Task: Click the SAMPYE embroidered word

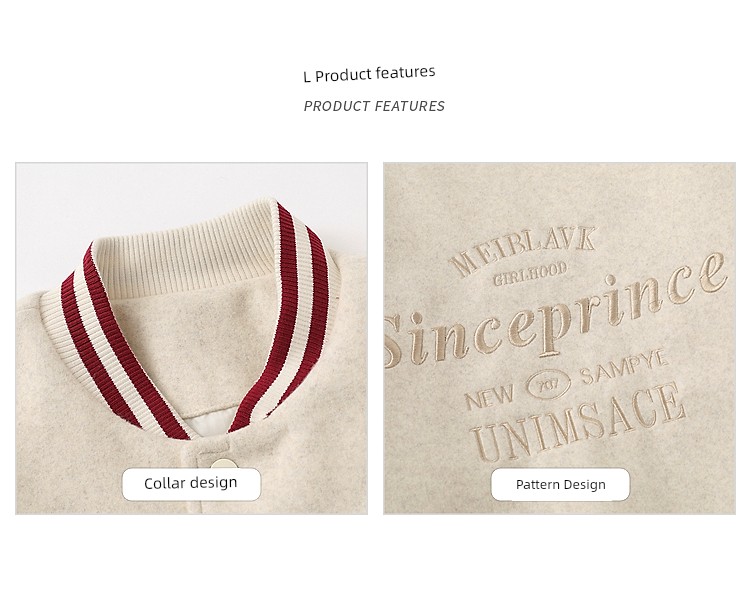Action: tap(624, 367)
